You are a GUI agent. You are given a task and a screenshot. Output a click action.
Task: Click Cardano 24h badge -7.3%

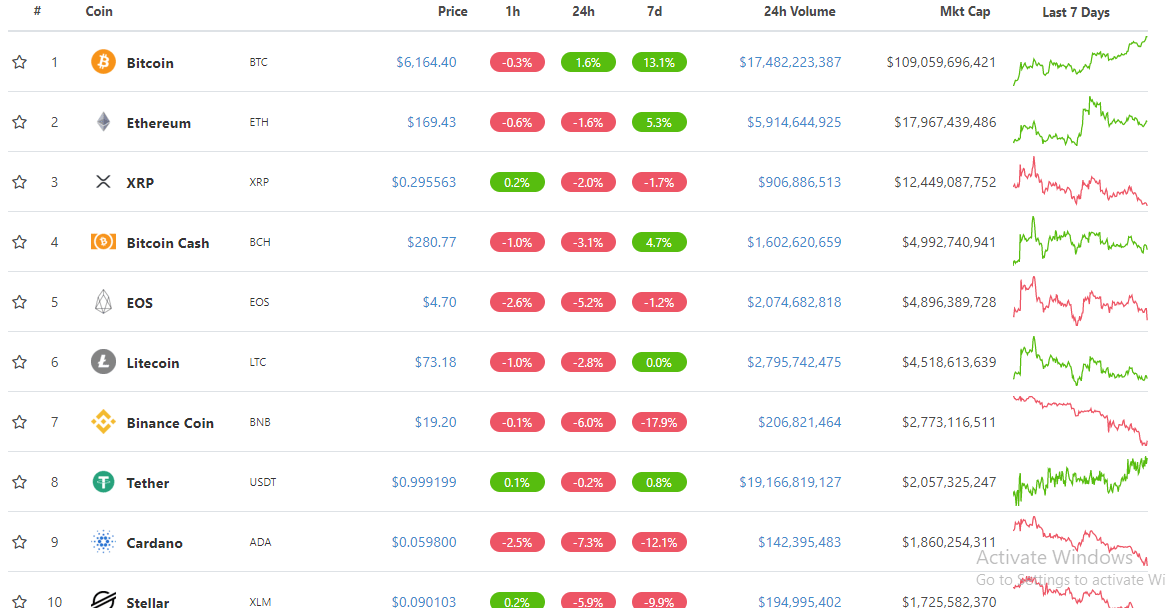tap(587, 543)
